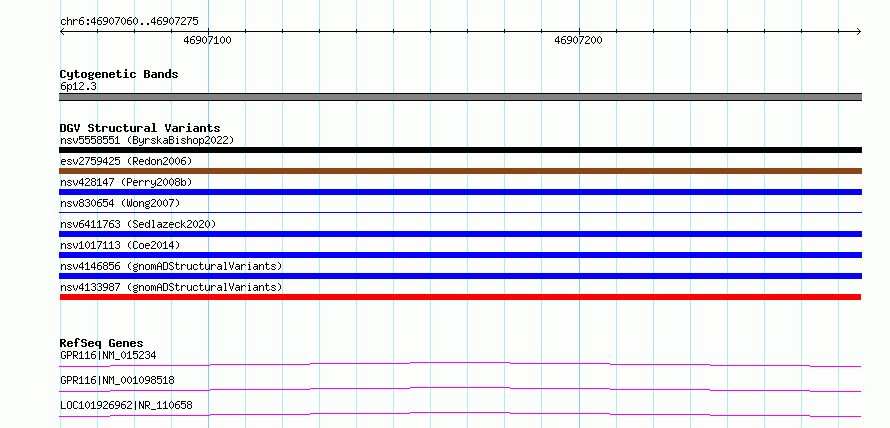890x428 pixels.
Task: Click the 46907100 ruler position label
Action: point(207,40)
